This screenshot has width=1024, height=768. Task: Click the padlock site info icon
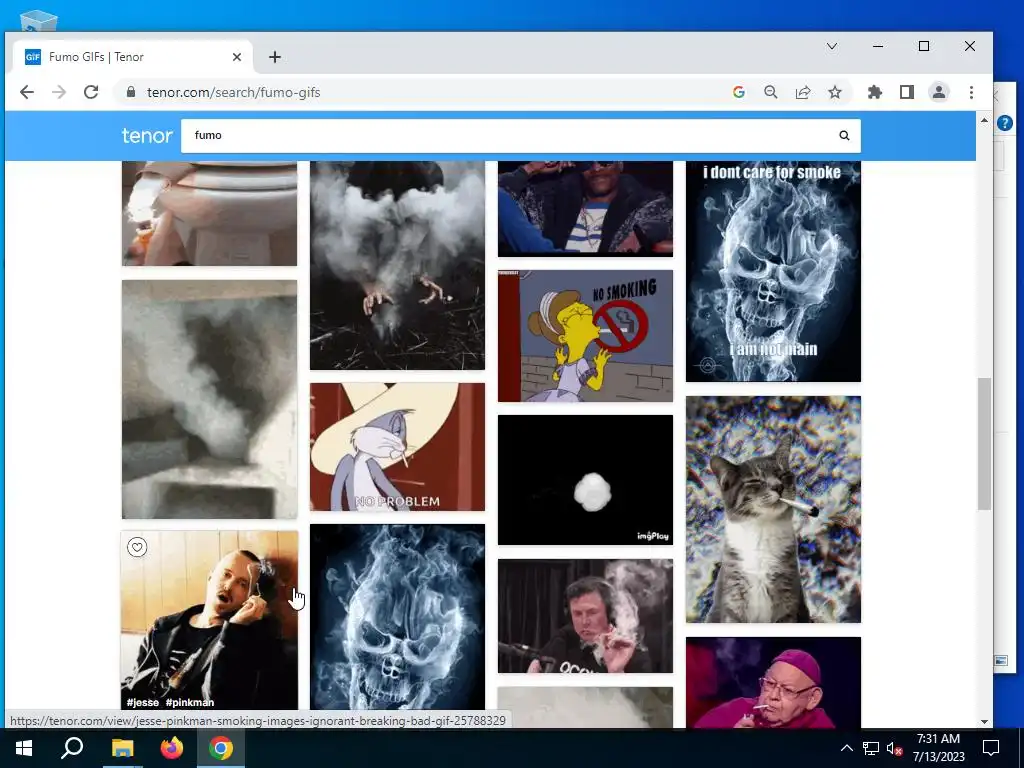131,92
